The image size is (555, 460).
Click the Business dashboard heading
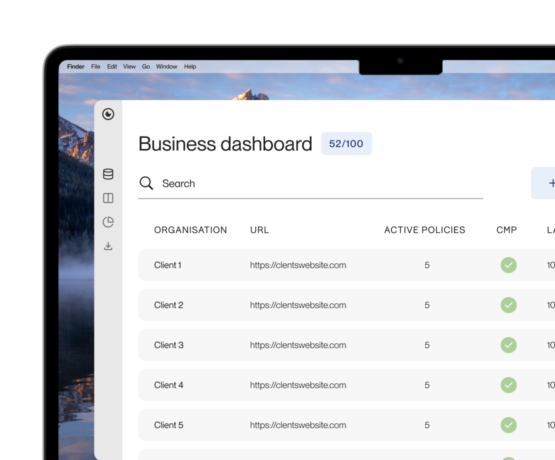pos(225,144)
